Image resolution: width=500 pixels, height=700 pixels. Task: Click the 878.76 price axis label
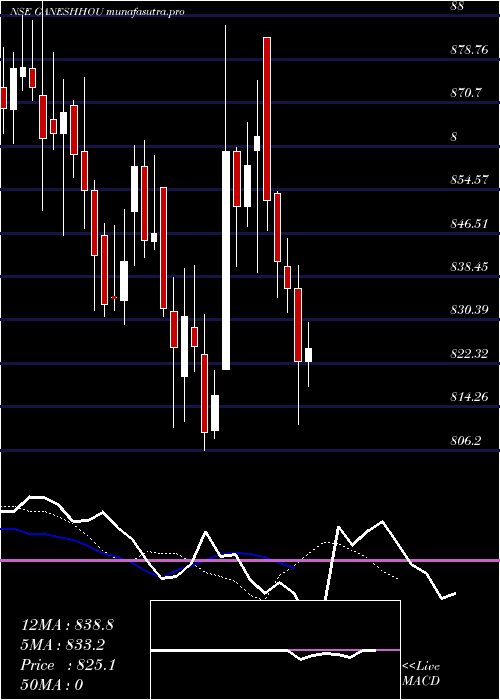click(469, 50)
